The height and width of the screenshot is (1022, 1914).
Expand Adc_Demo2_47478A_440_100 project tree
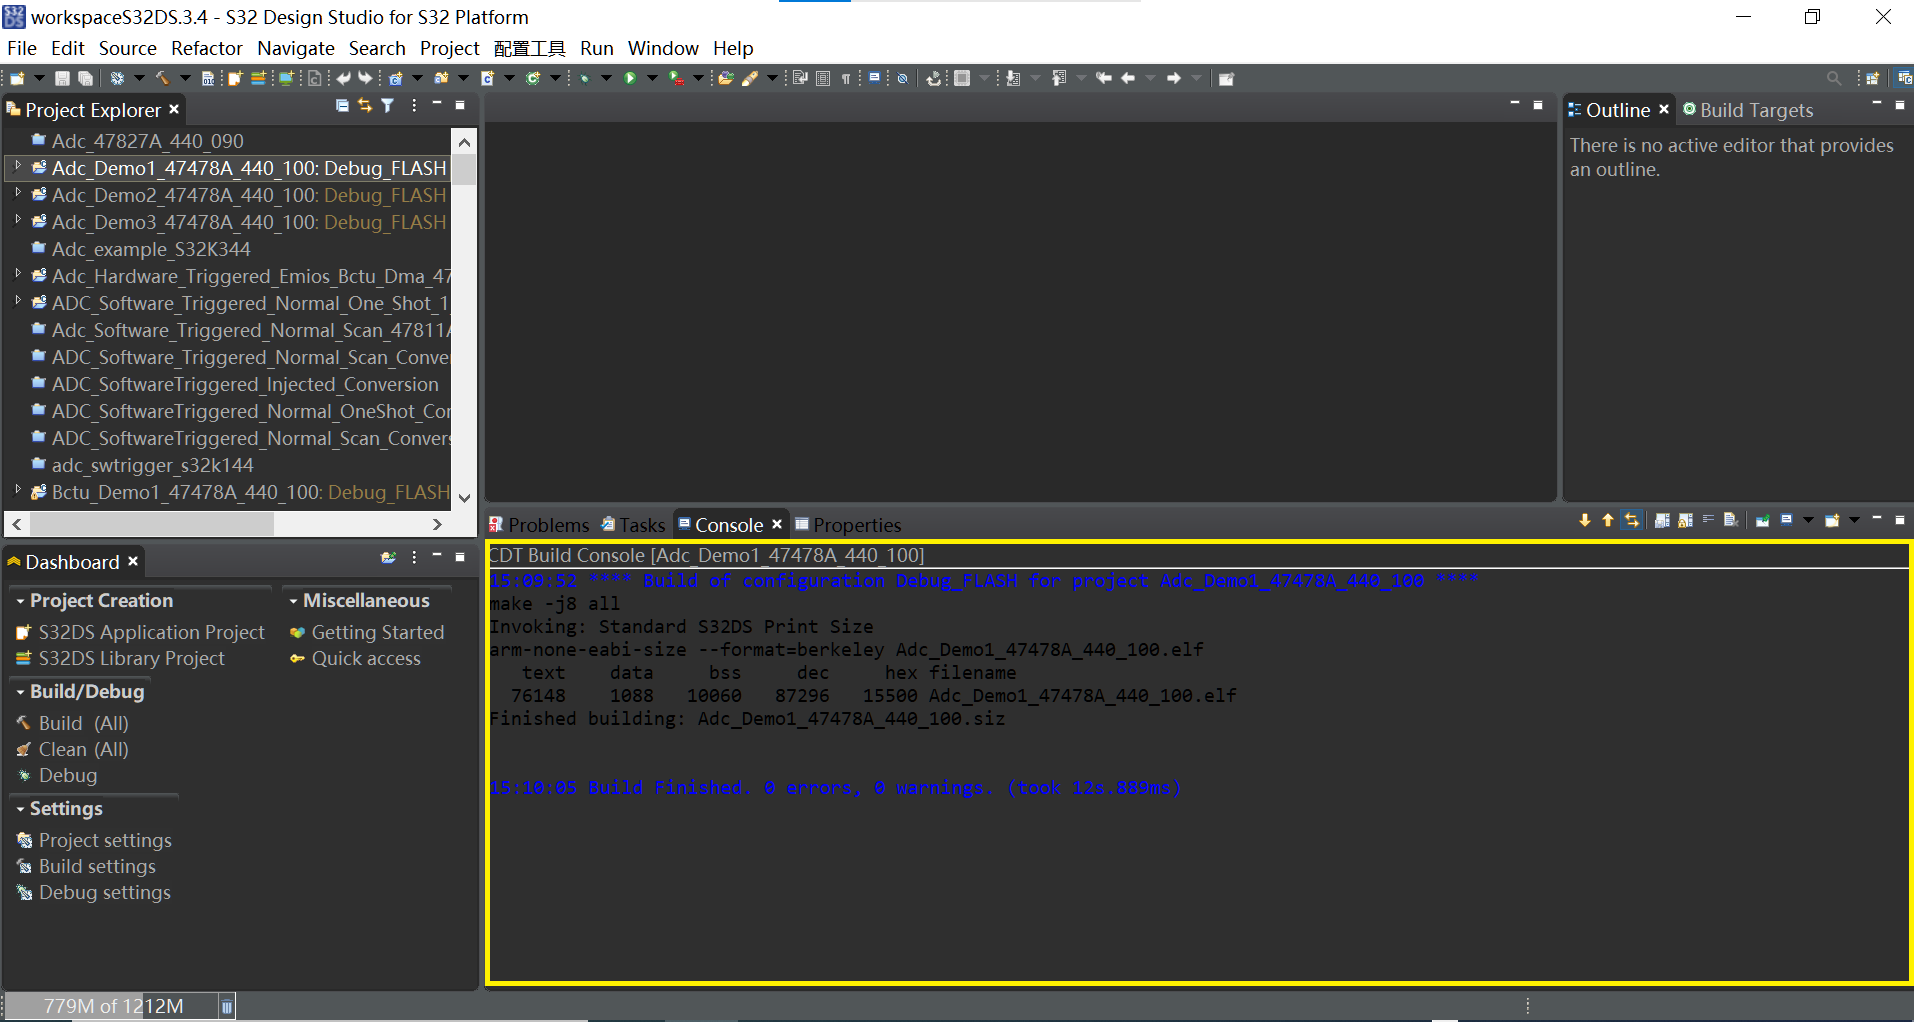18,194
